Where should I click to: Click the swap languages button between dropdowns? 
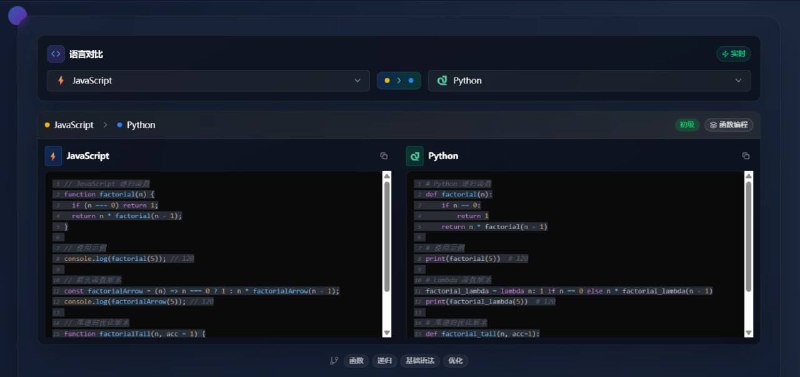coord(398,81)
